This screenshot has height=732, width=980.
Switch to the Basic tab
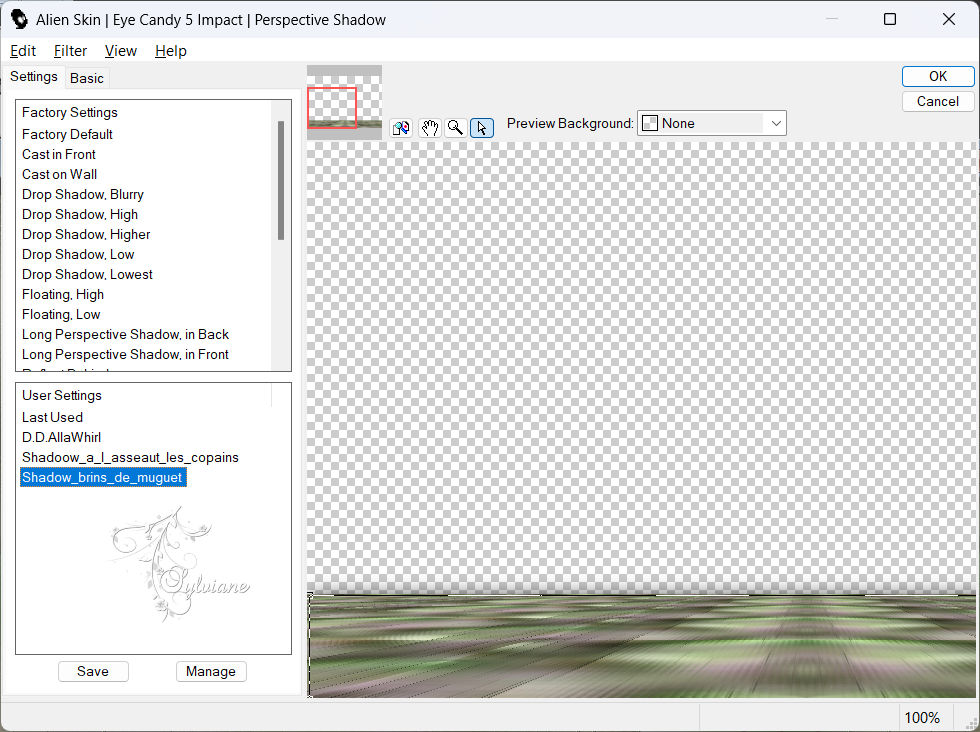tap(87, 78)
